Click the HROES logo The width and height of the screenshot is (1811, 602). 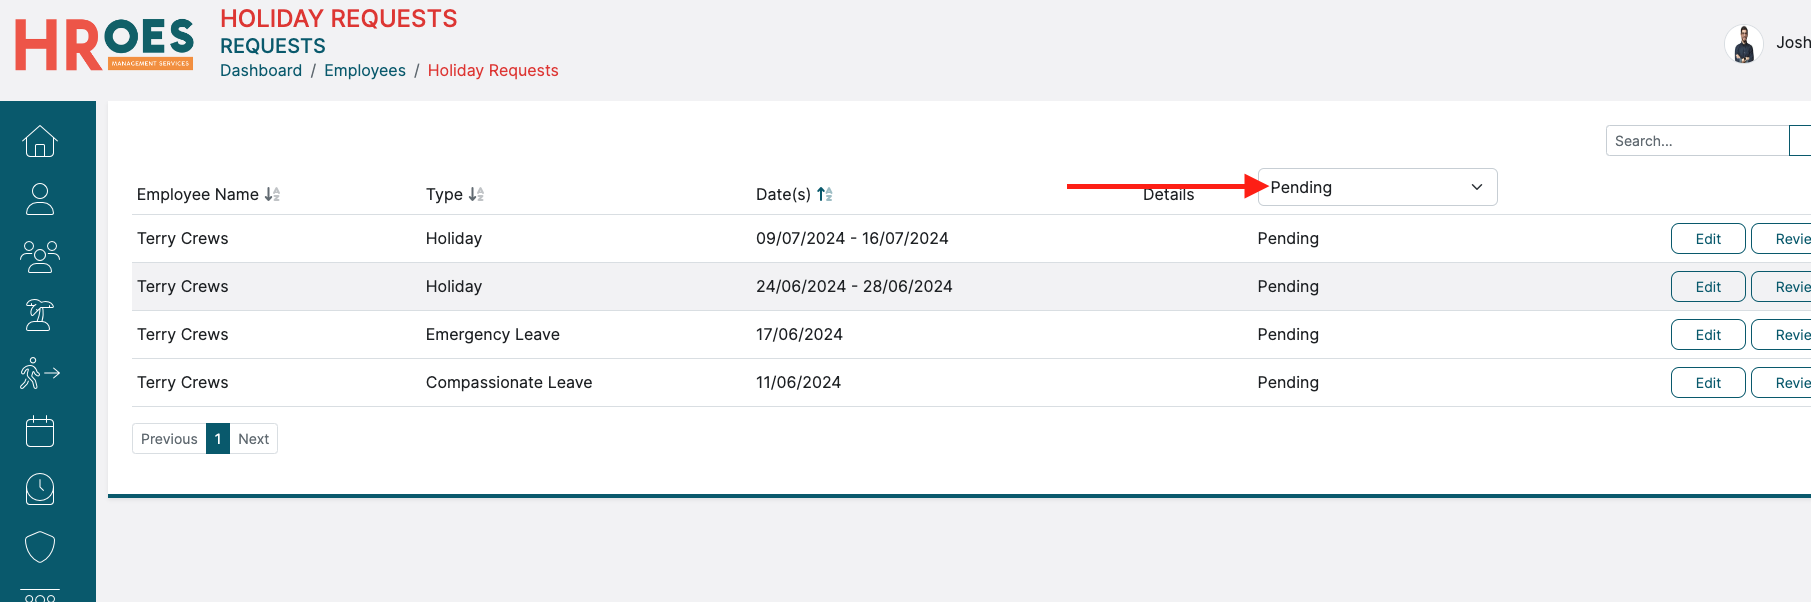click(104, 45)
